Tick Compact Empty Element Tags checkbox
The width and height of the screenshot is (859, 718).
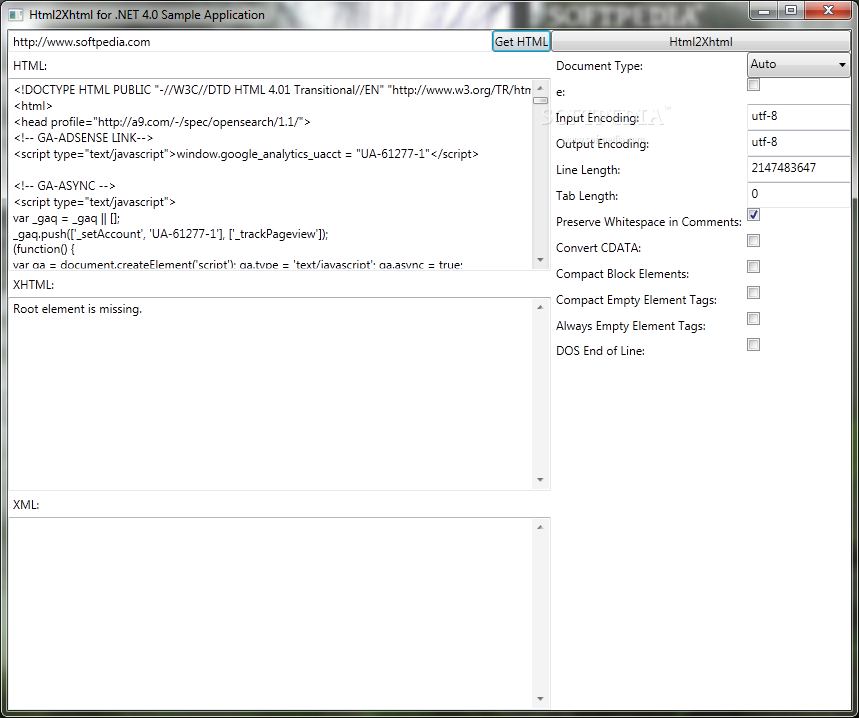point(754,292)
